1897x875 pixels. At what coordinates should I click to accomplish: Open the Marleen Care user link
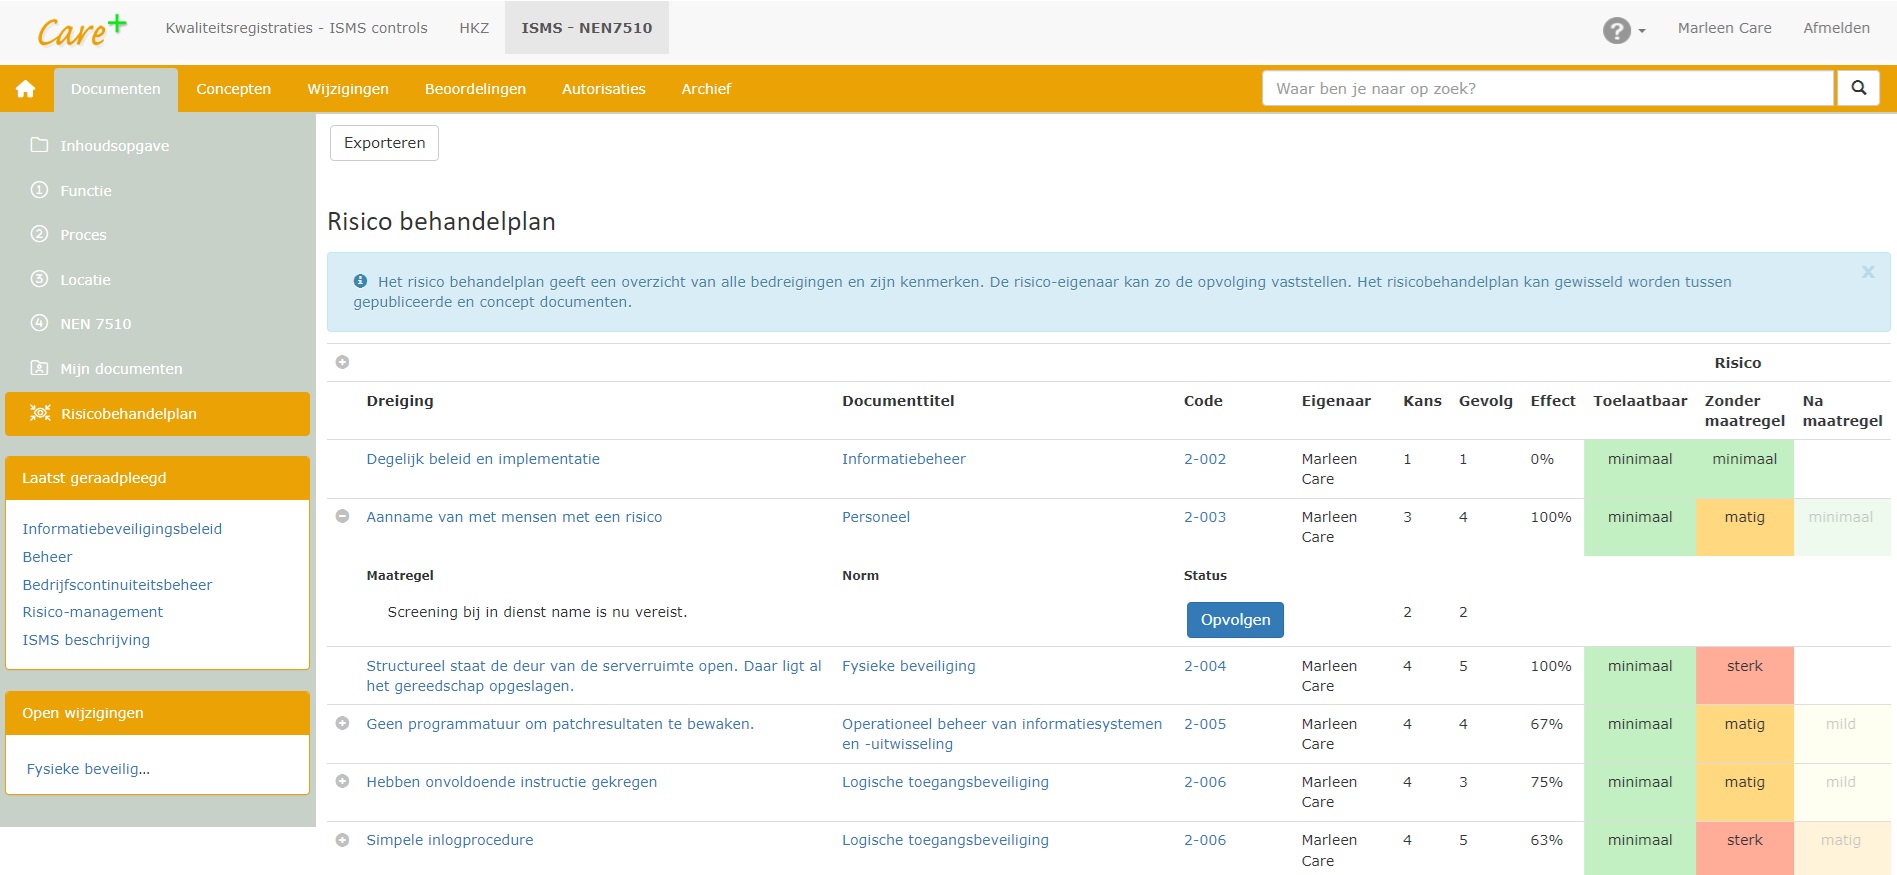[x=1724, y=28]
